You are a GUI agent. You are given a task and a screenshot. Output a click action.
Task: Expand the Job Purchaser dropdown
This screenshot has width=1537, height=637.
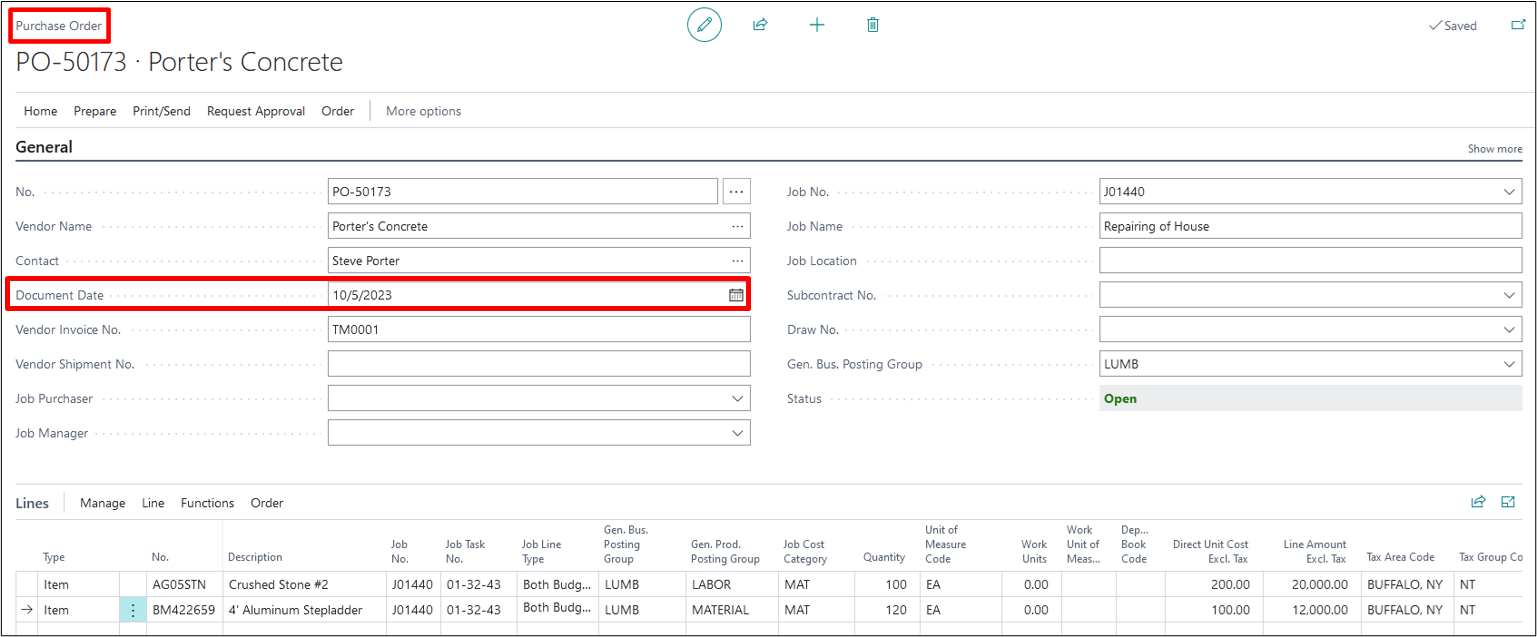click(737, 399)
